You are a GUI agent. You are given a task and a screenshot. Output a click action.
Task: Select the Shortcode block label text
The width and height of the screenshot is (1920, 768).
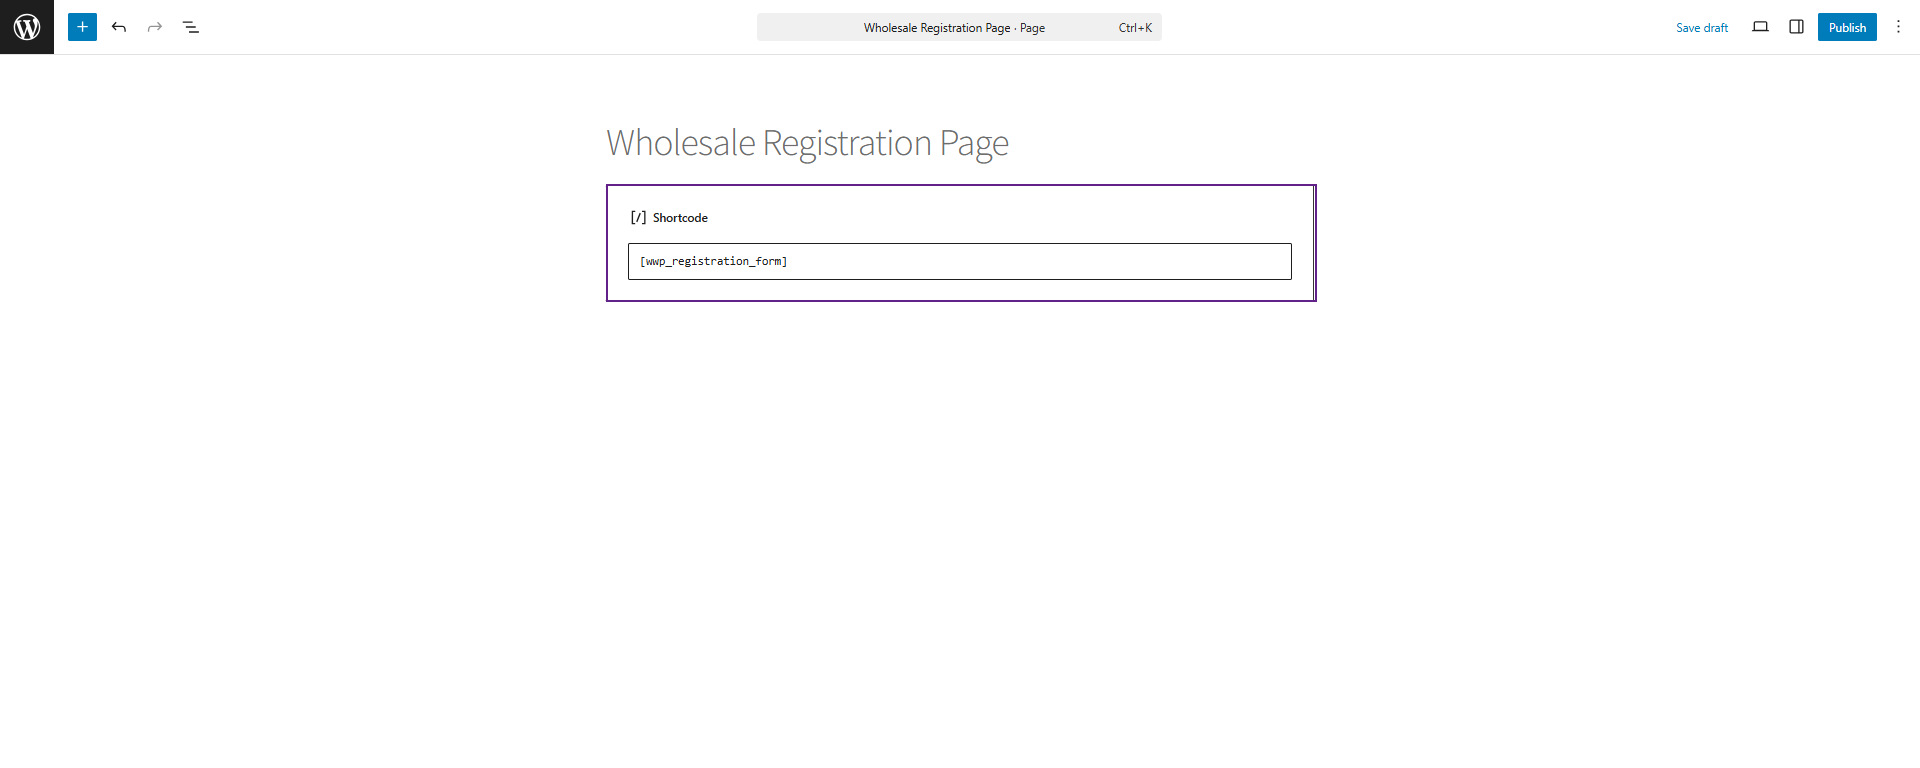click(680, 218)
